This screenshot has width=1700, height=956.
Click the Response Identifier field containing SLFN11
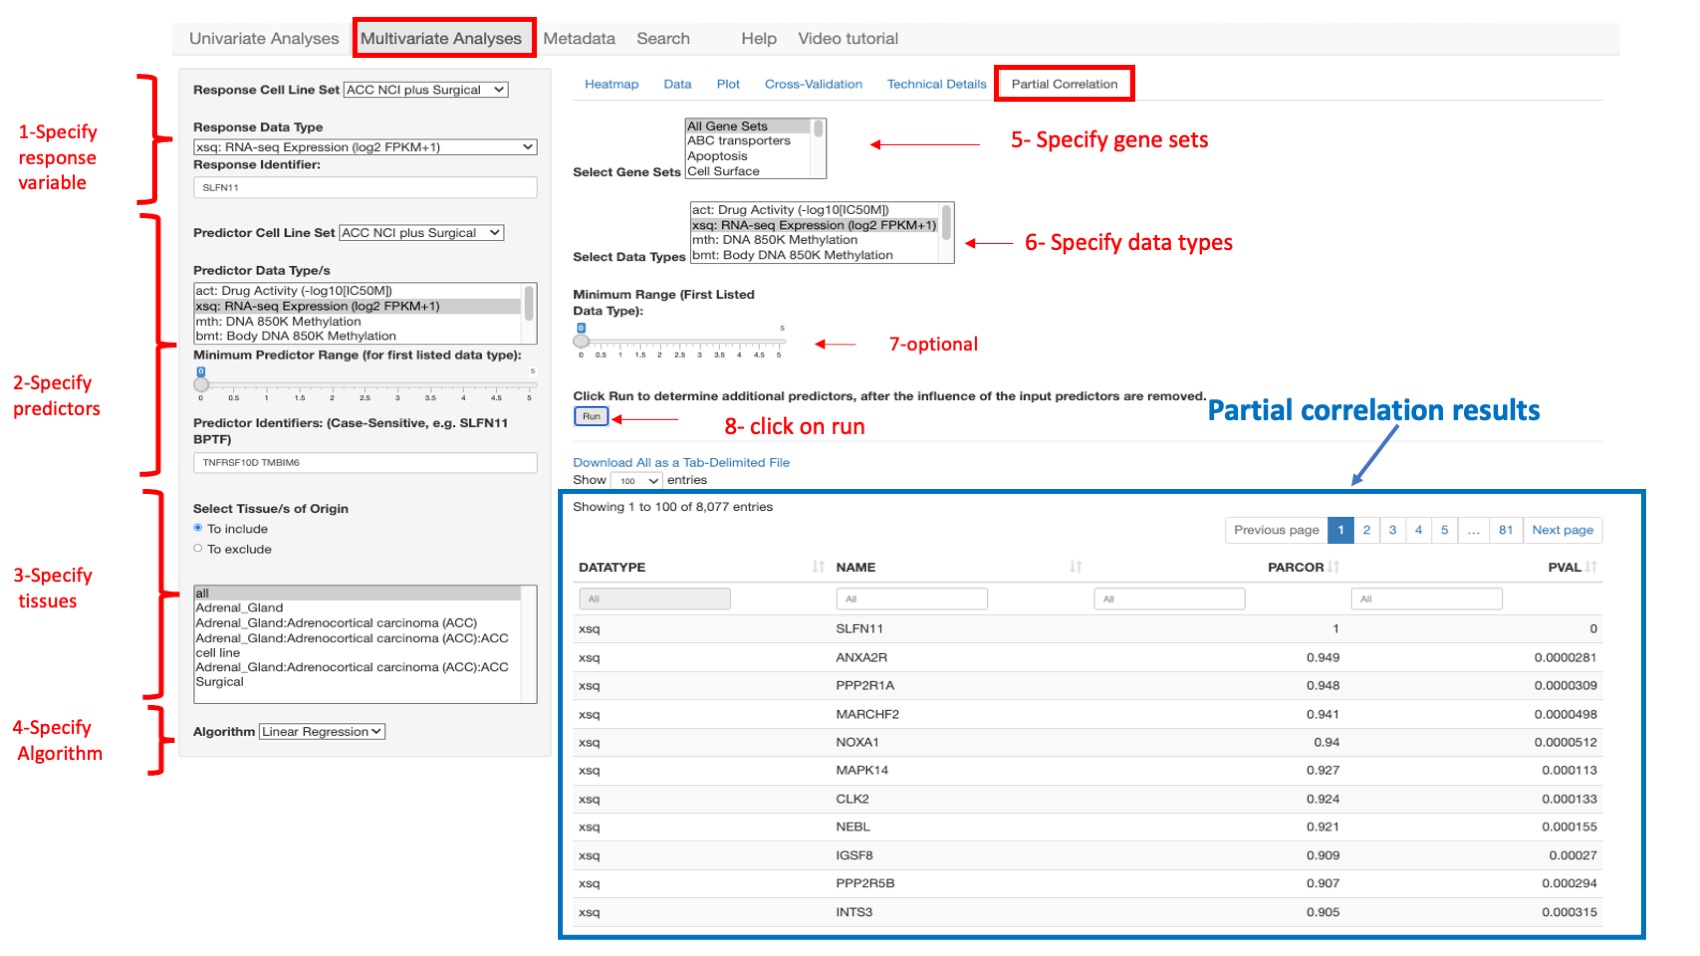[366, 187]
